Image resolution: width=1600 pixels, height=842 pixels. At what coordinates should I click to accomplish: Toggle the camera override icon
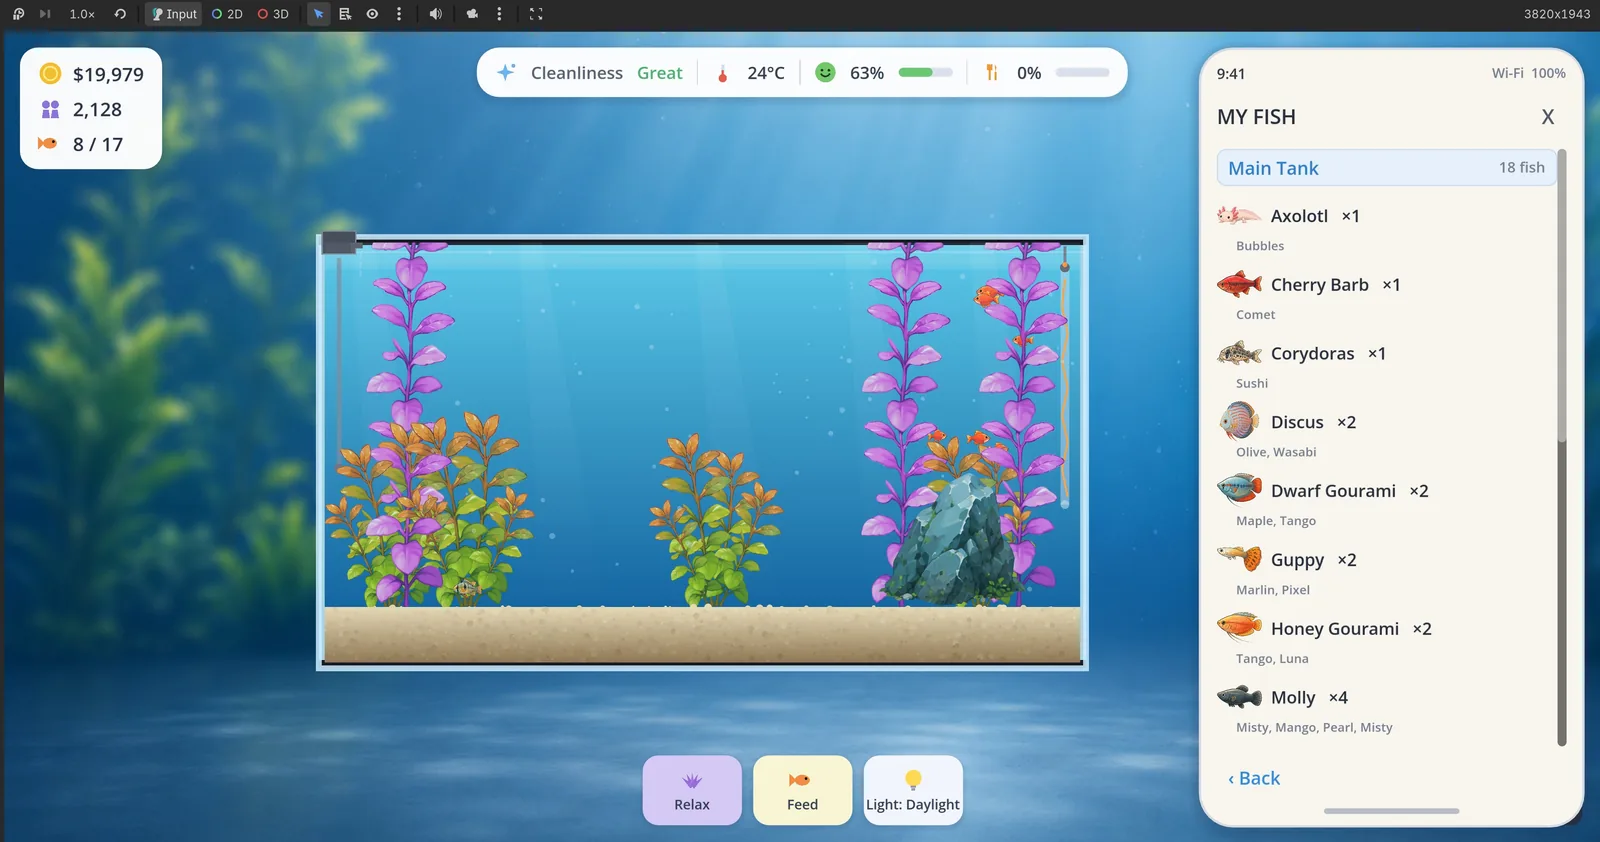coord(472,14)
